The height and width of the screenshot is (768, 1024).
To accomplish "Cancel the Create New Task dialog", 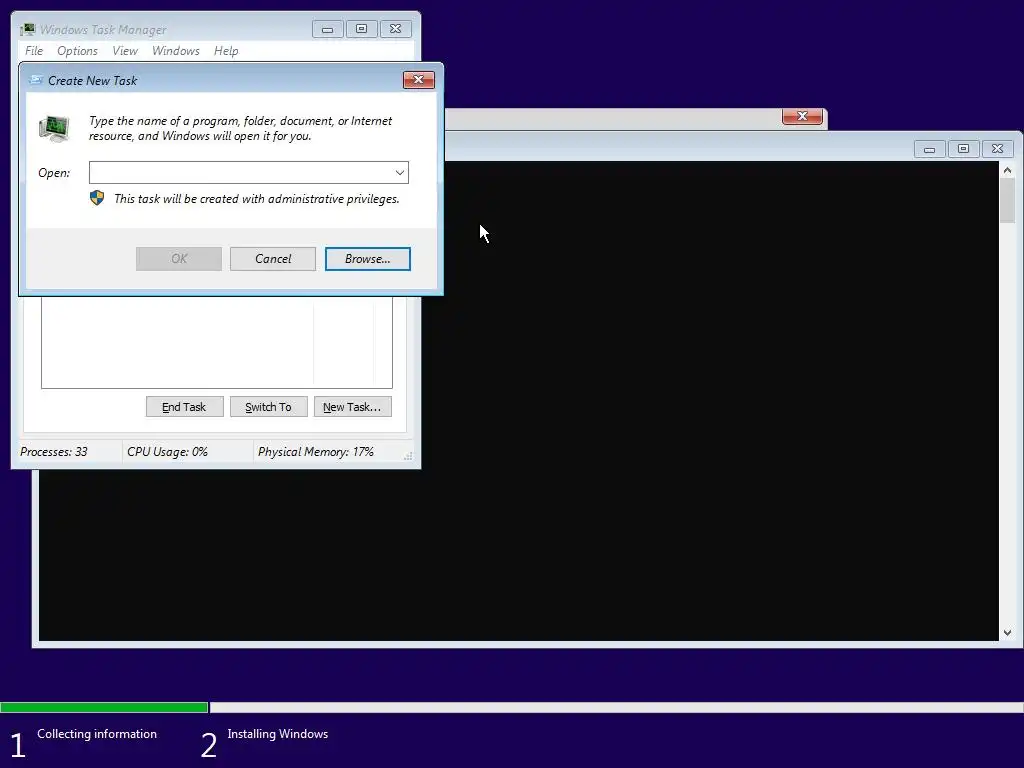I will click(x=273, y=259).
